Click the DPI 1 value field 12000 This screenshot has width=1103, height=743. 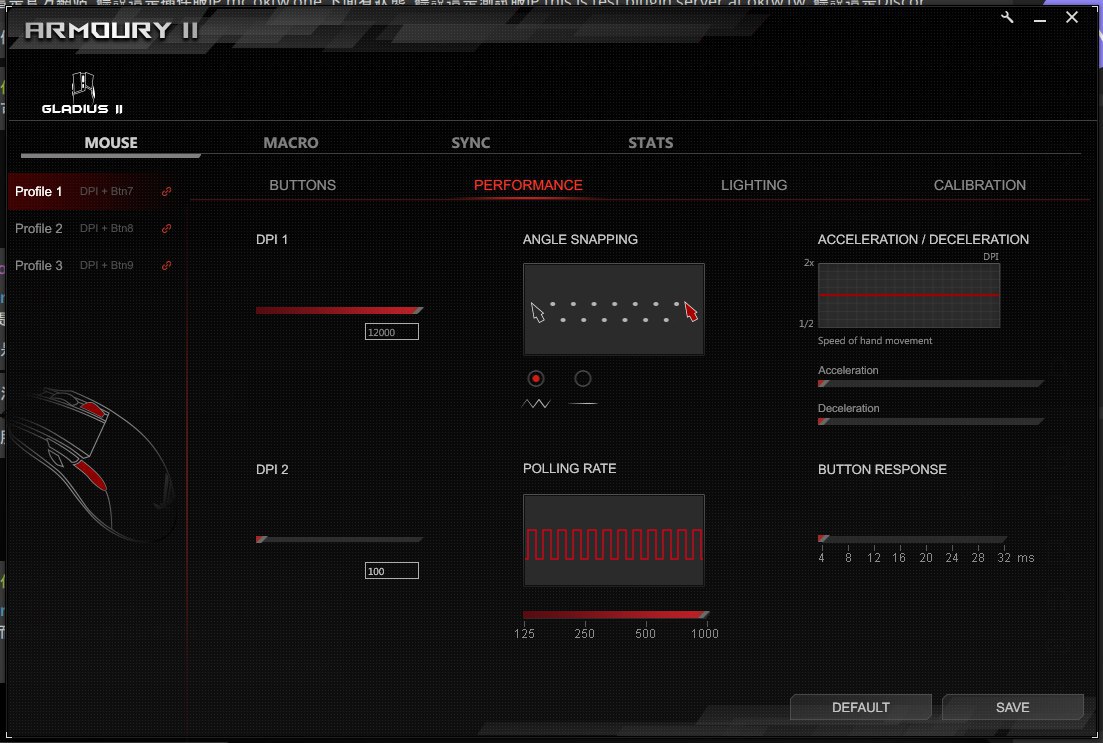(x=392, y=332)
